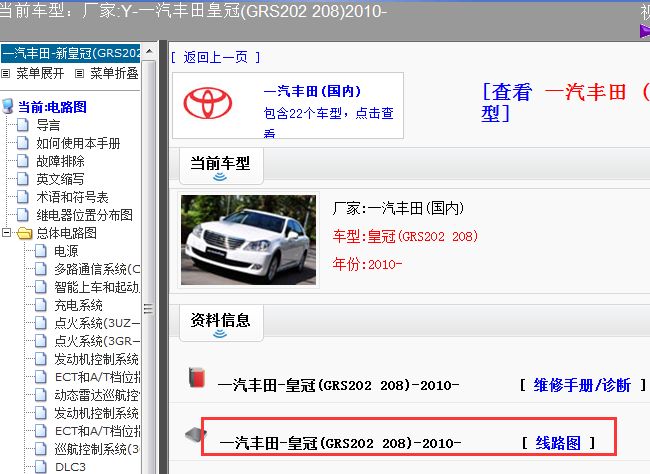
Task: Click the 总体电路图 folder icon
Action: click(x=24, y=233)
